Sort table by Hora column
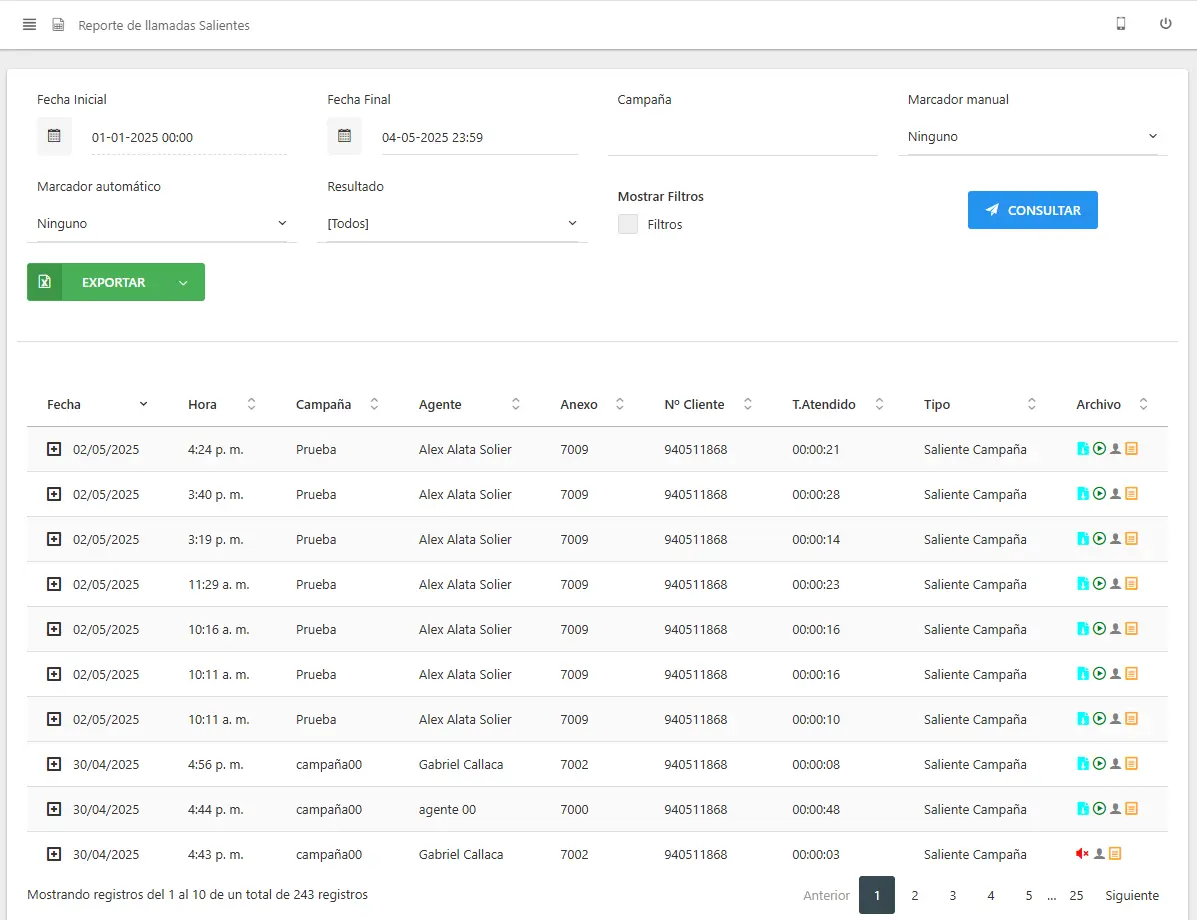 pyautogui.click(x=222, y=405)
